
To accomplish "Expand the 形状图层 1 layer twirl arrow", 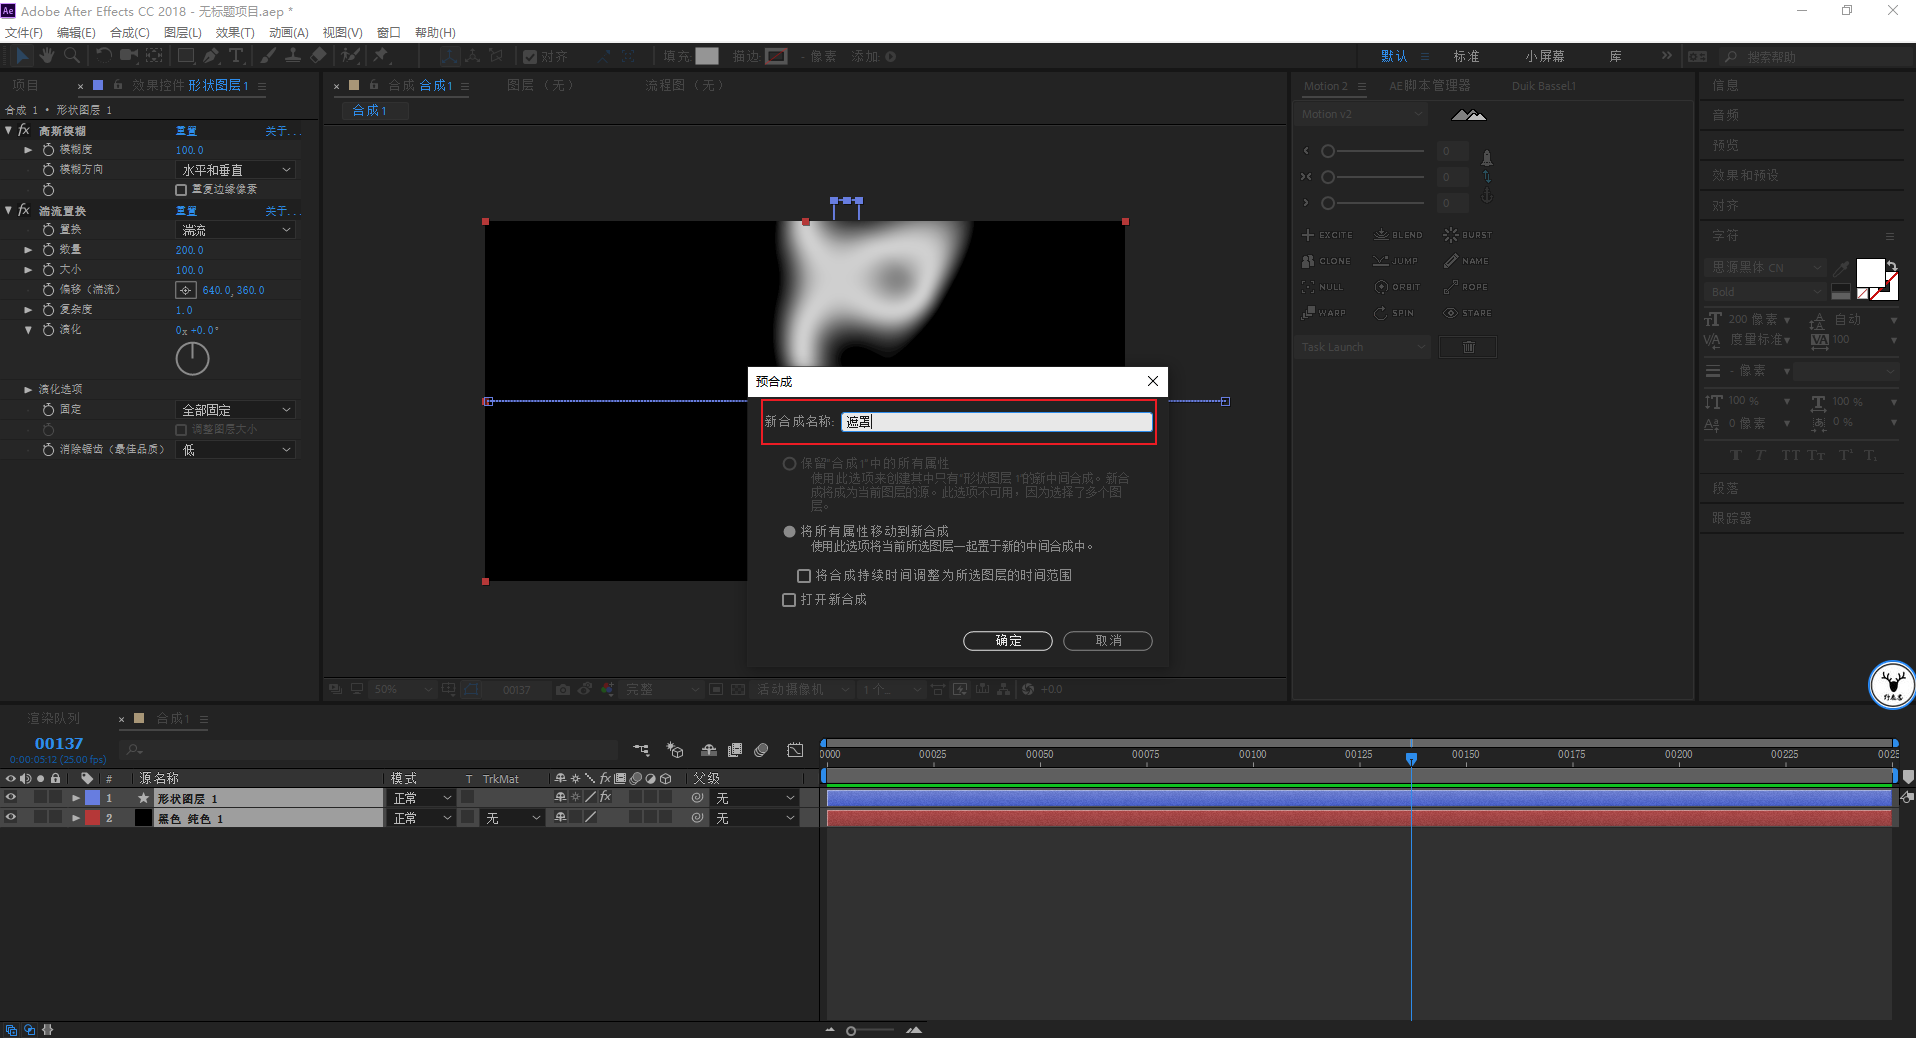I will (75, 798).
